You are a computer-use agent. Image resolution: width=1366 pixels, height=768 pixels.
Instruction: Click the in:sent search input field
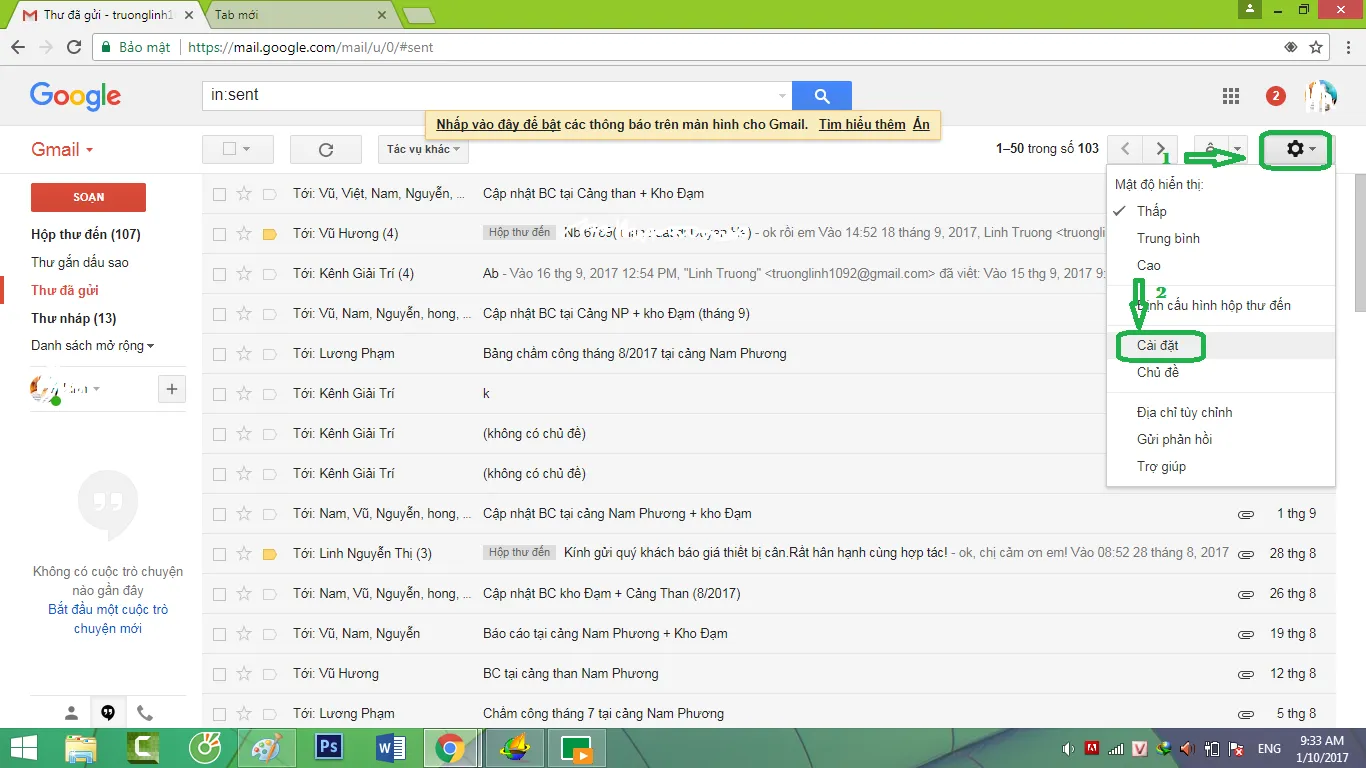[x=490, y=96]
